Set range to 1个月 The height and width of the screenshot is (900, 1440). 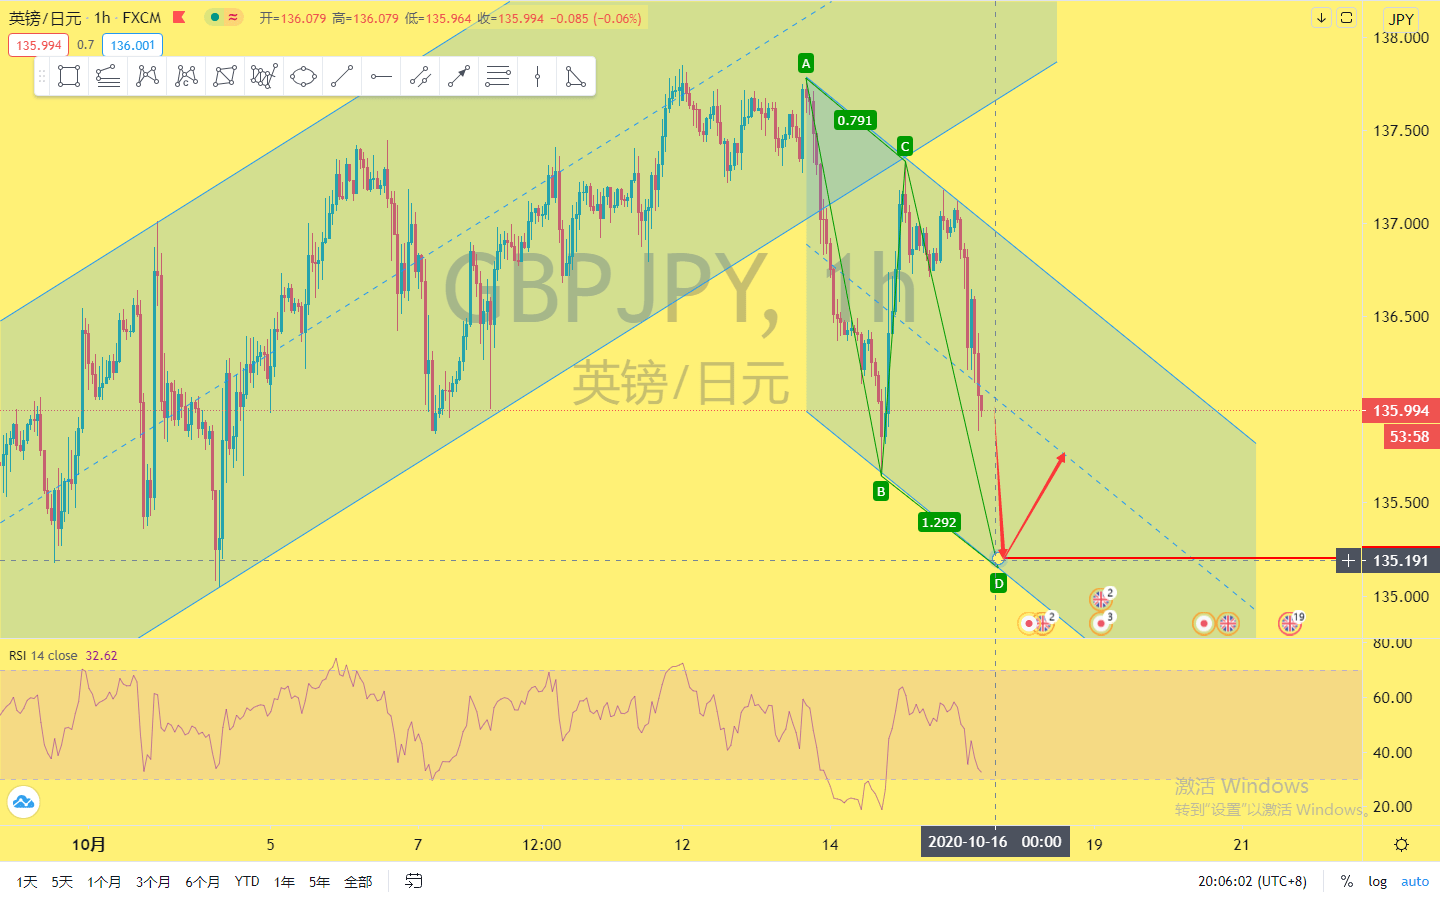(x=104, y=881)
